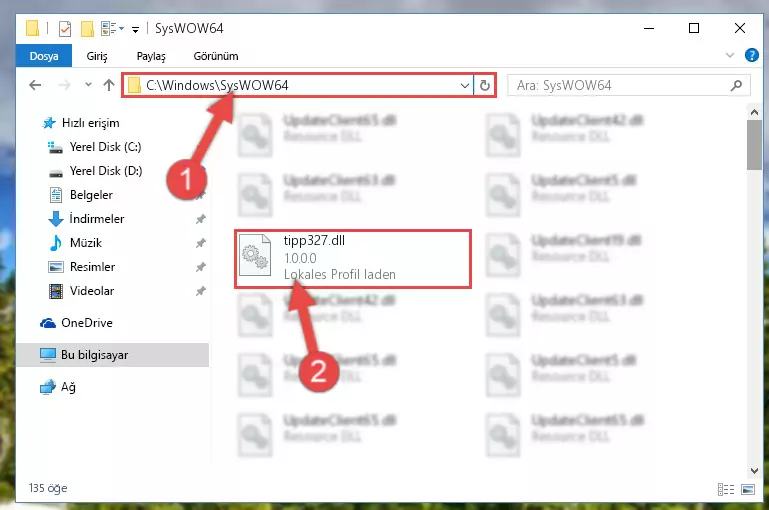The height and width of the screenshot is (510, 769).
Task: Click the folder icon in title bar
Action: [x=32, y=28]
